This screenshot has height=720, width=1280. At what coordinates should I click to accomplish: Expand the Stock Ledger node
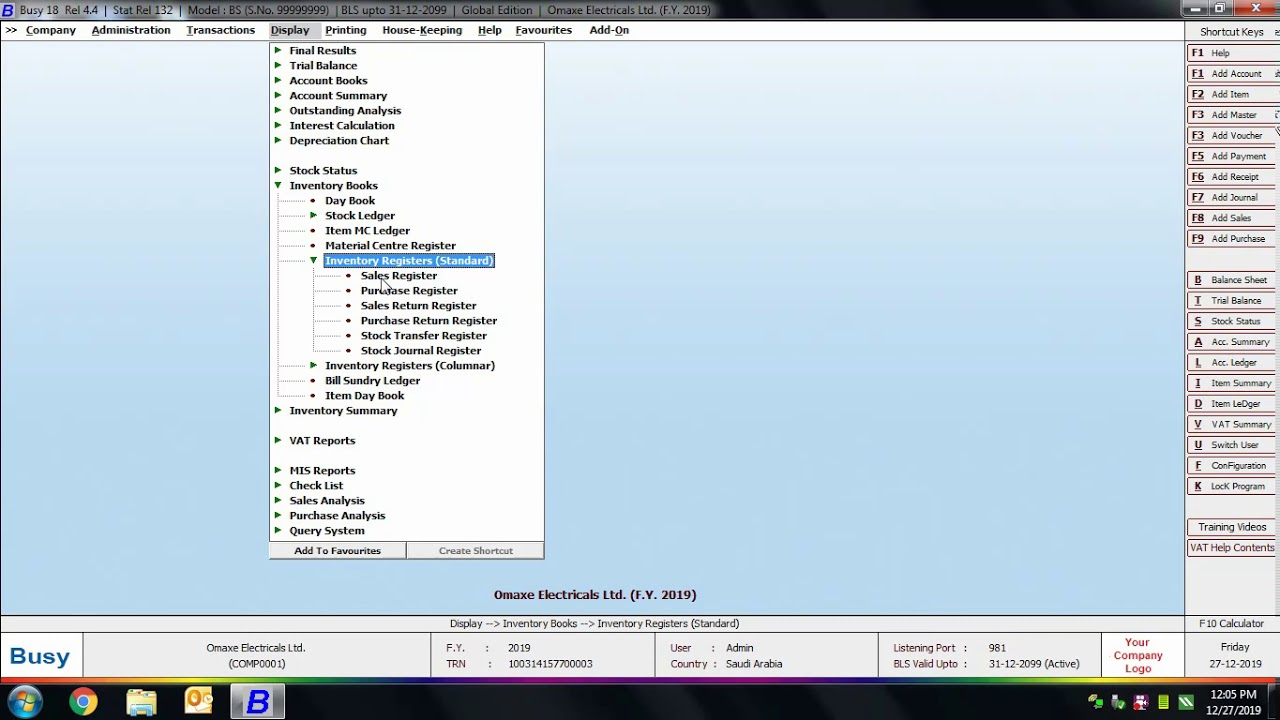[x=314, y=215]
